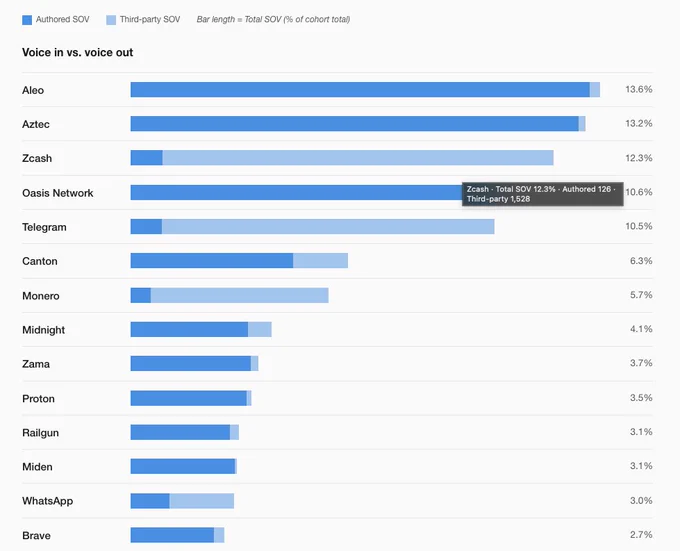Click Zama's authored SOV bar segment
This screenshot has width=680, height=551.
pyautogui.click(x=191, y=363)
